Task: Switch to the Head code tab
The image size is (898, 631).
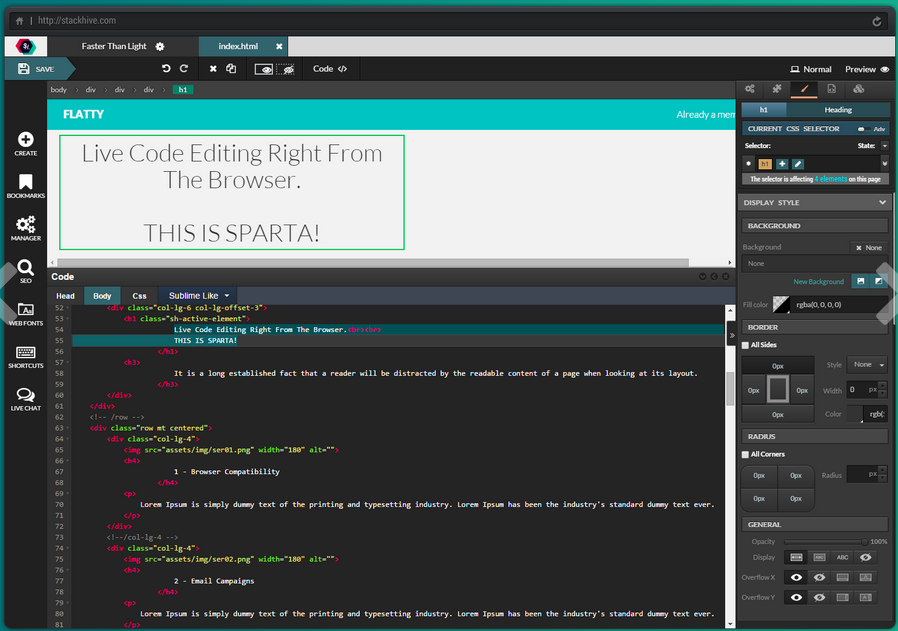Action: [x=65, y=296]
